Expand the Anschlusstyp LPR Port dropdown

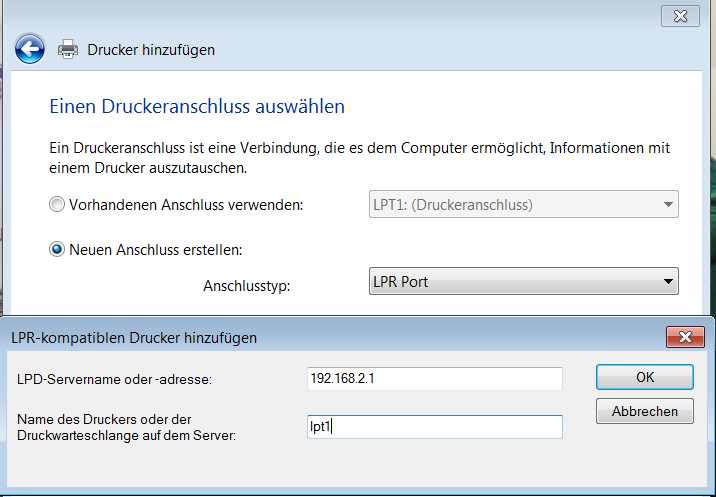523,281
